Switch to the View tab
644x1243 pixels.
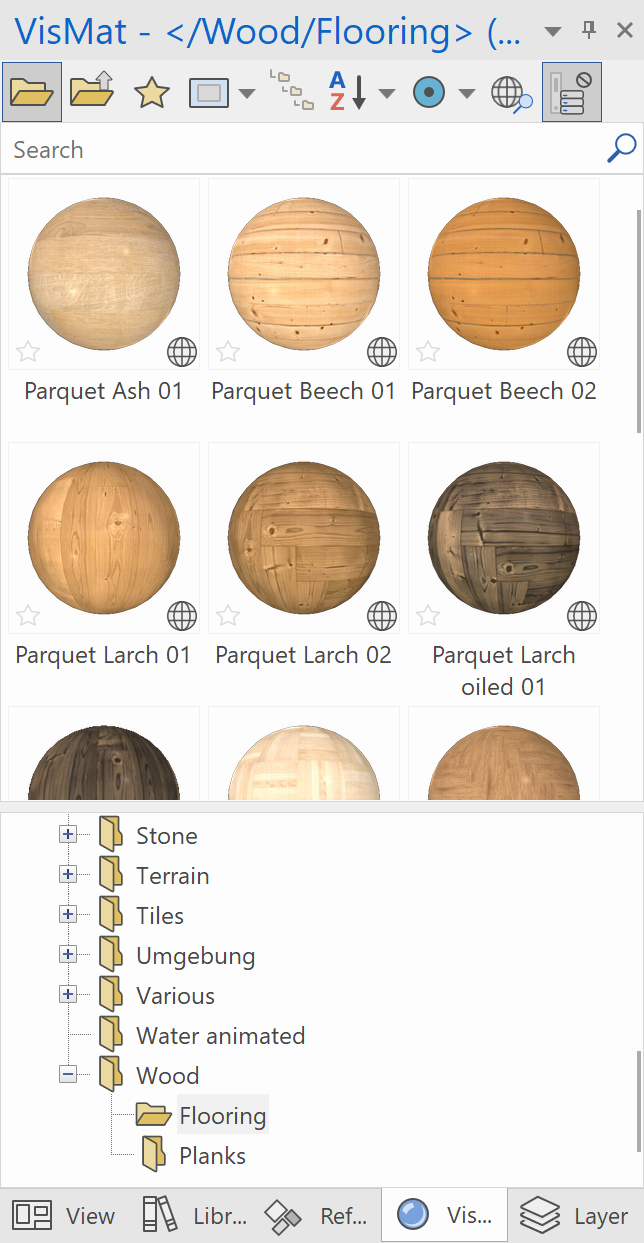click(64, 1216)
